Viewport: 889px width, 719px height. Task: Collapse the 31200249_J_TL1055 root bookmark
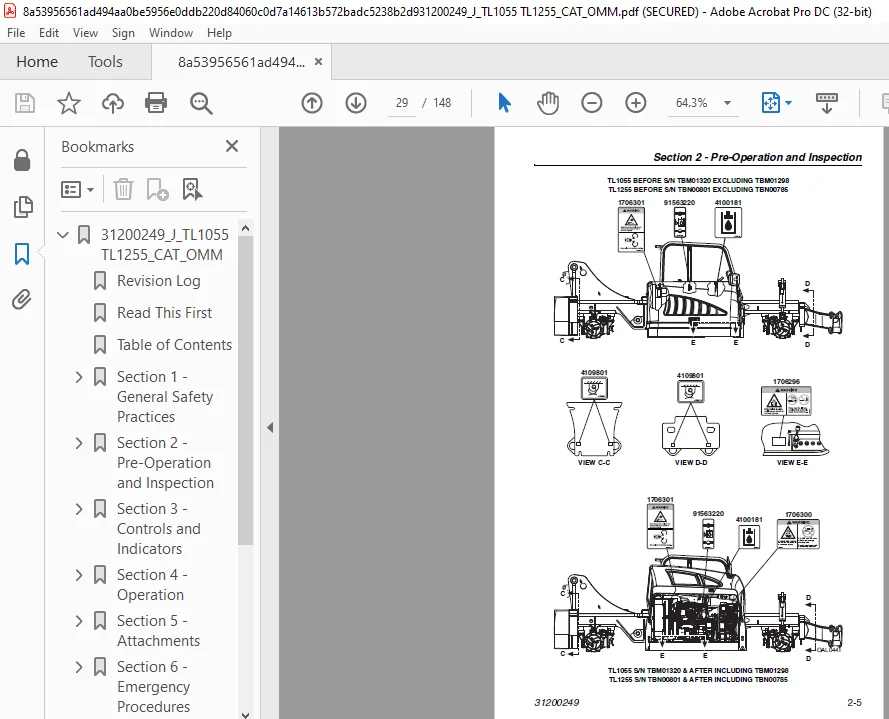(63, 235)
